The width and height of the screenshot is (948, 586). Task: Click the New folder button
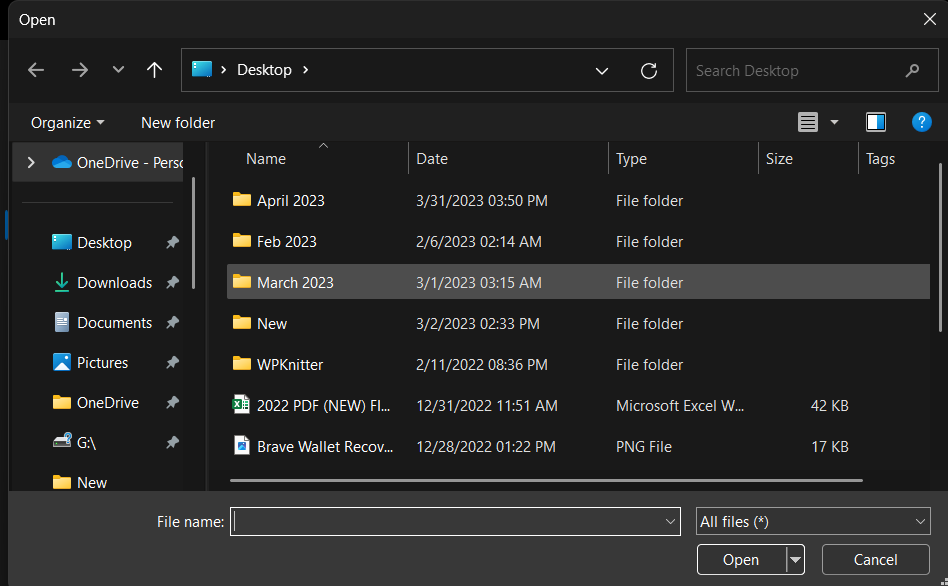pos(178,122)
